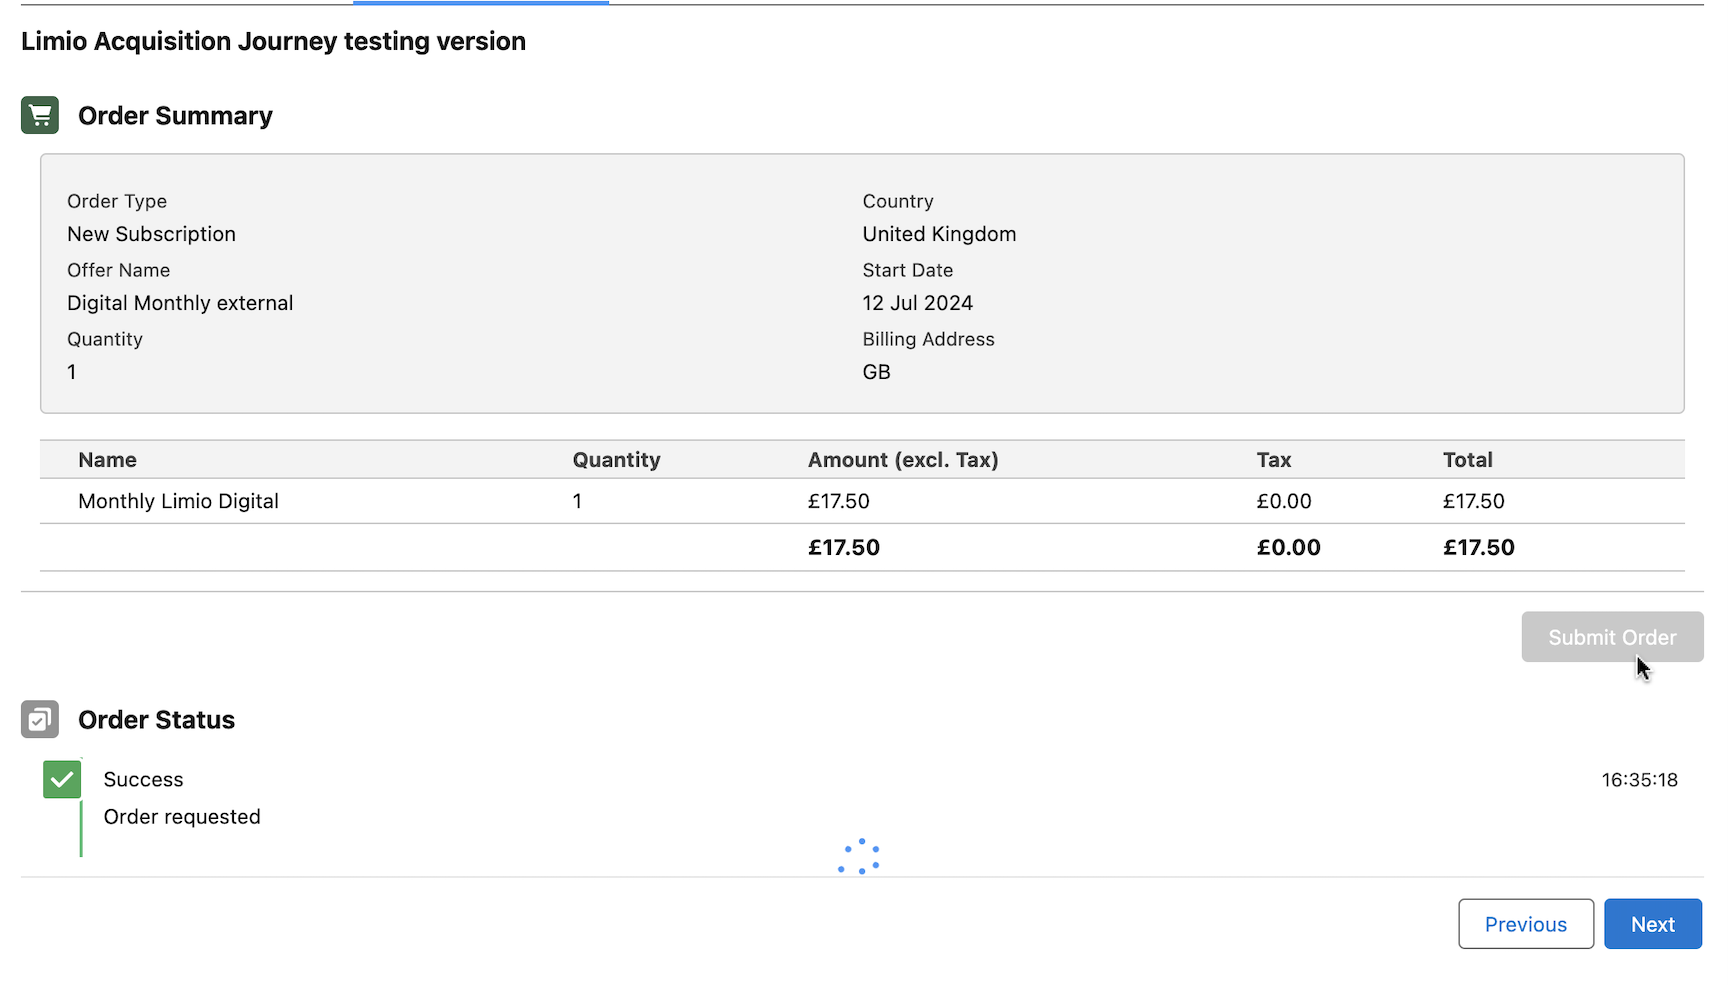Click the Offer Name field label

tap(118, 270)
